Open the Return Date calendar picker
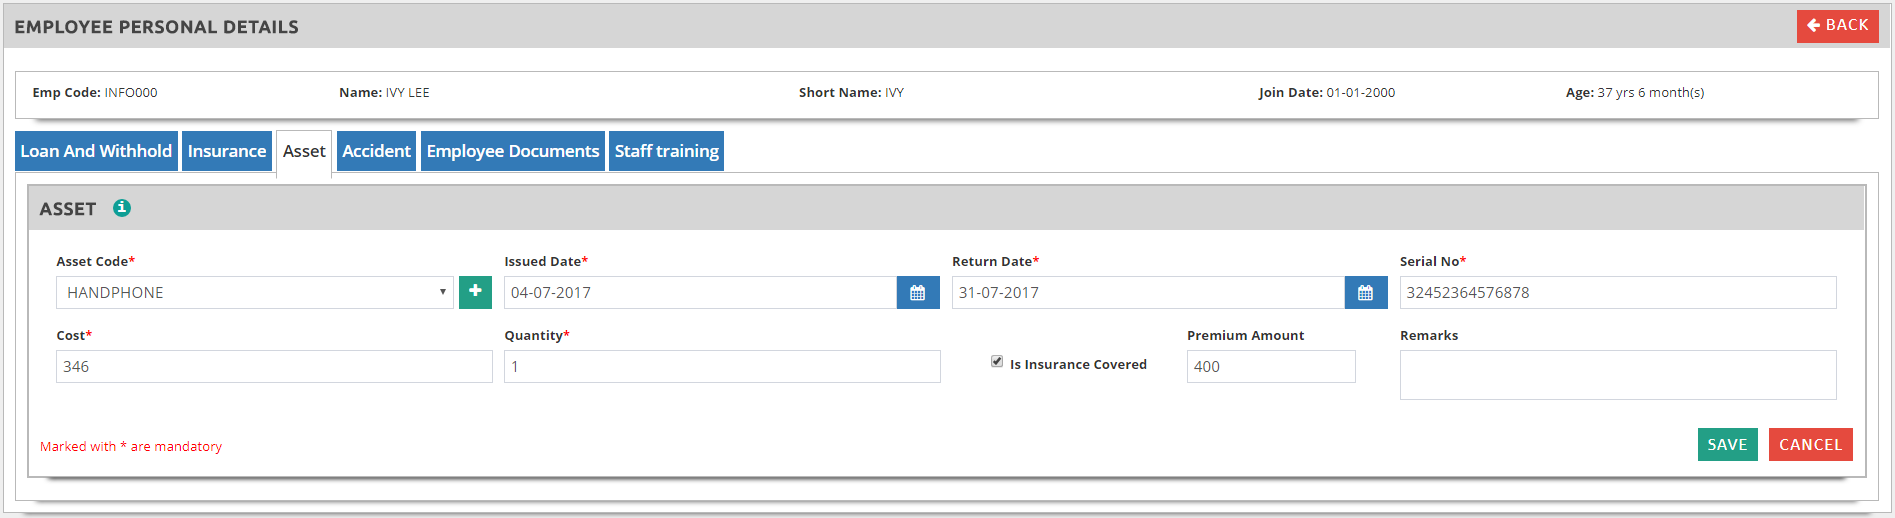The width and height of the screenshot is (1895, 518). point(1365,293)
